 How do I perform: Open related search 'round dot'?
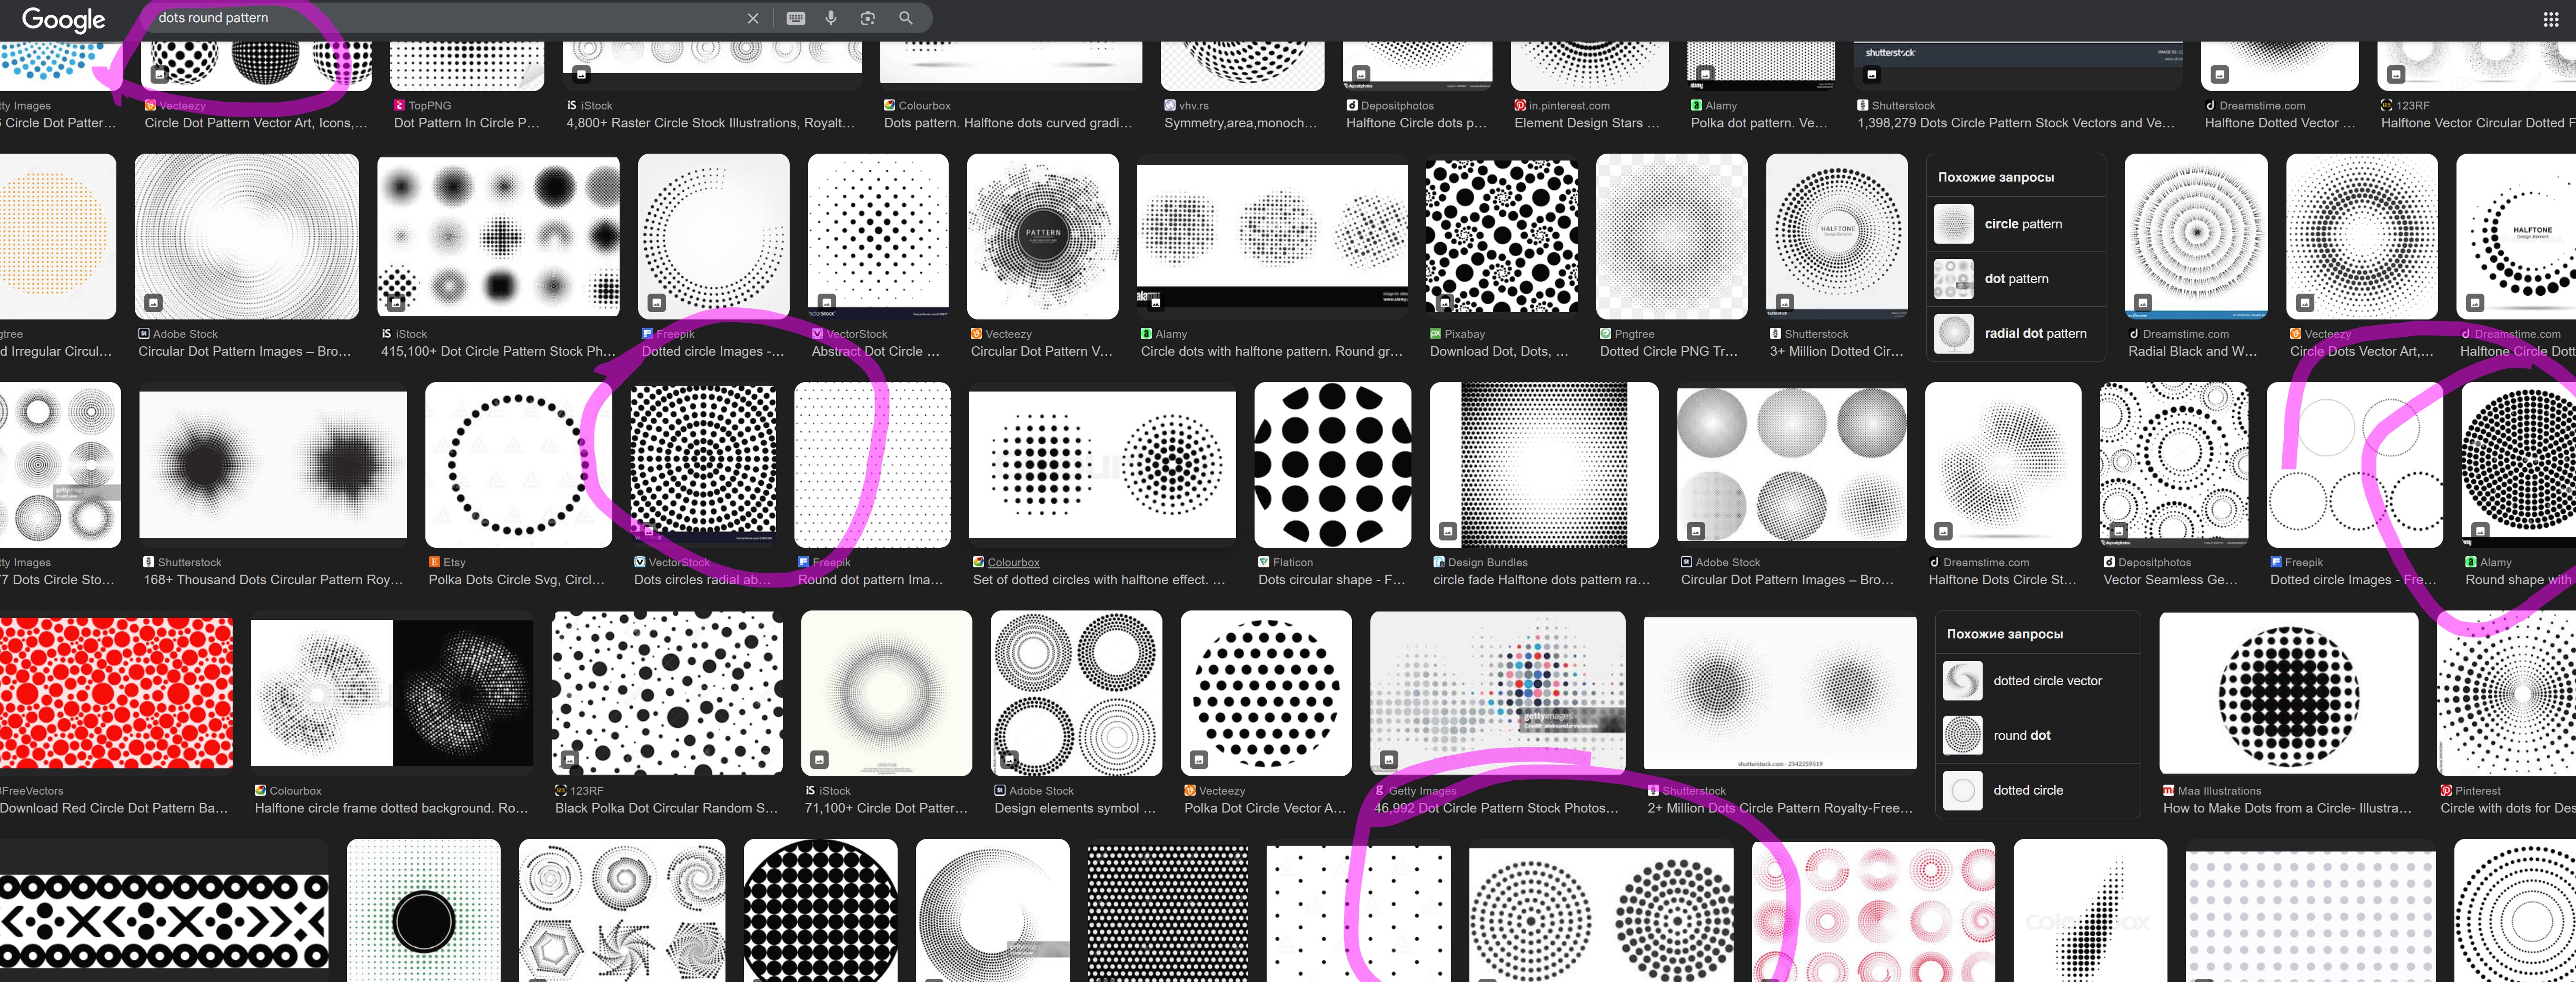[2021, 735]
